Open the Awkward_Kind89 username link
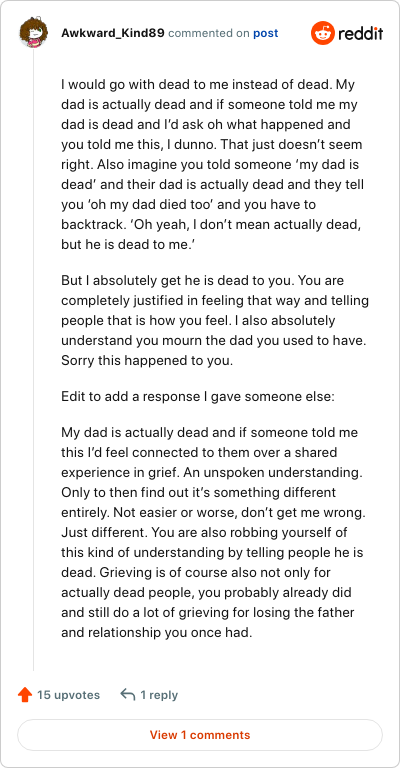 (113, 33)
